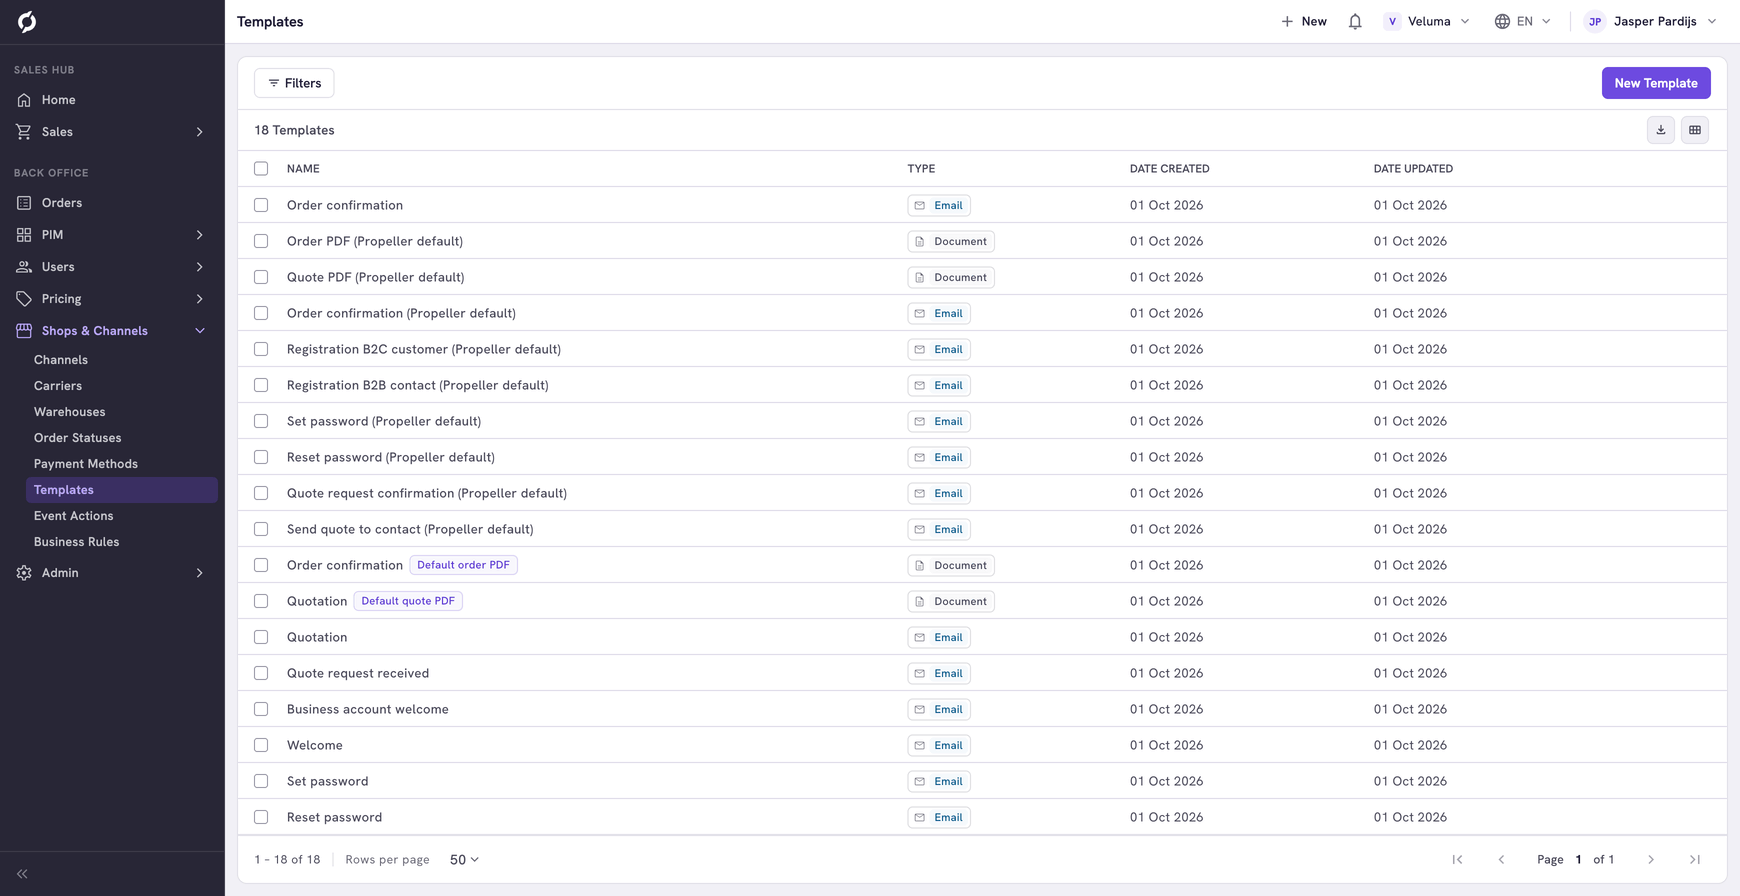This screenshot has height=896, width=1740.
Task: Collapse the Shops & Channels chevron
Action: pos(200,331)
